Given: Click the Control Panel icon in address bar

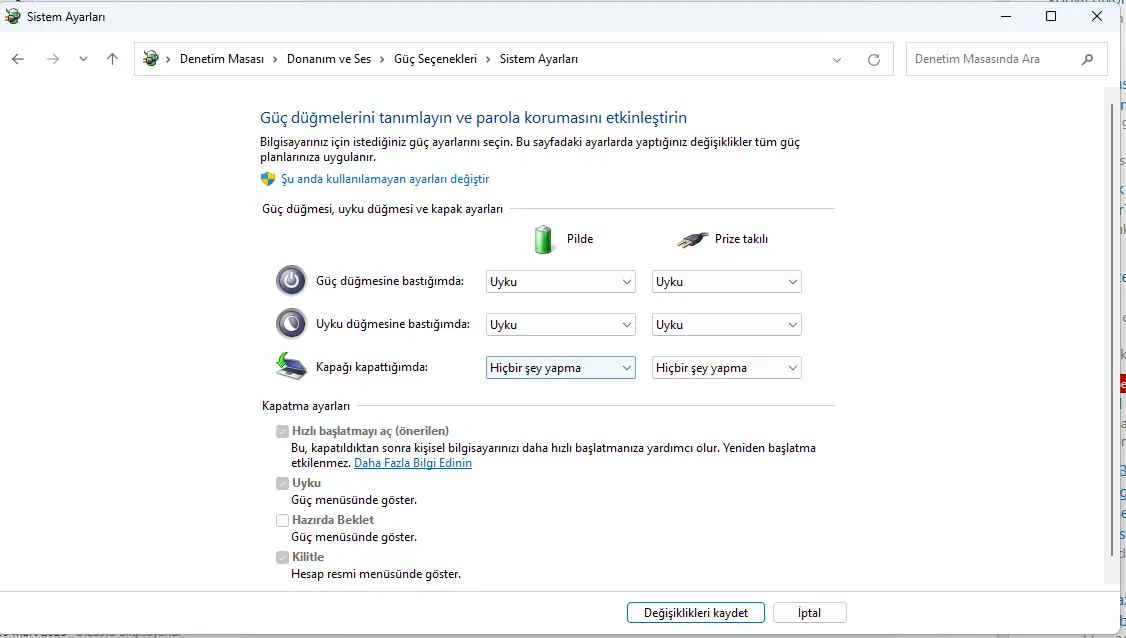Looking at the screenshot, I should (151, 59).
